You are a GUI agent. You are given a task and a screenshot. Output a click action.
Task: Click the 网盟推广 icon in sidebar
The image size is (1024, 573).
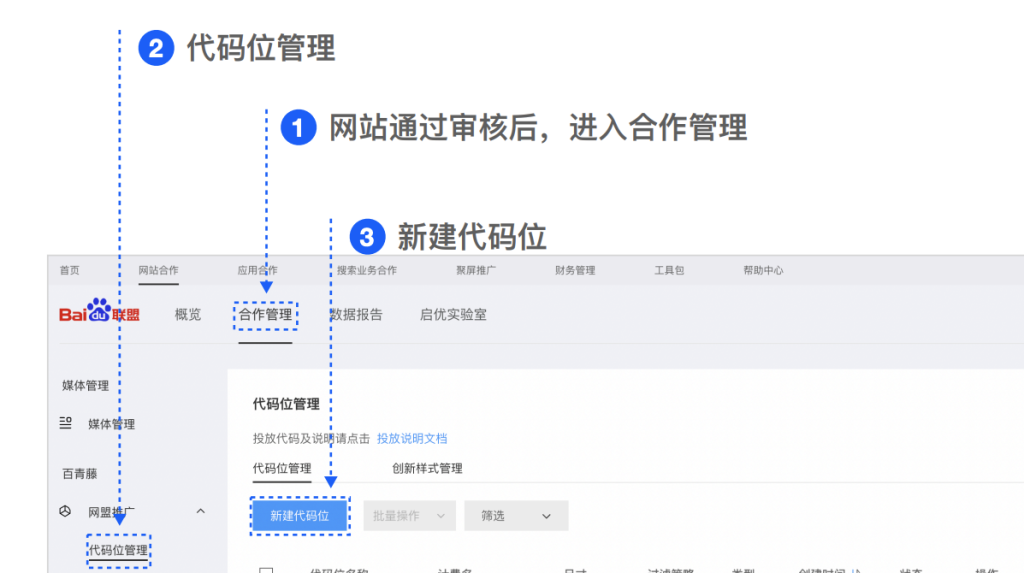click(x=66, y=512)
